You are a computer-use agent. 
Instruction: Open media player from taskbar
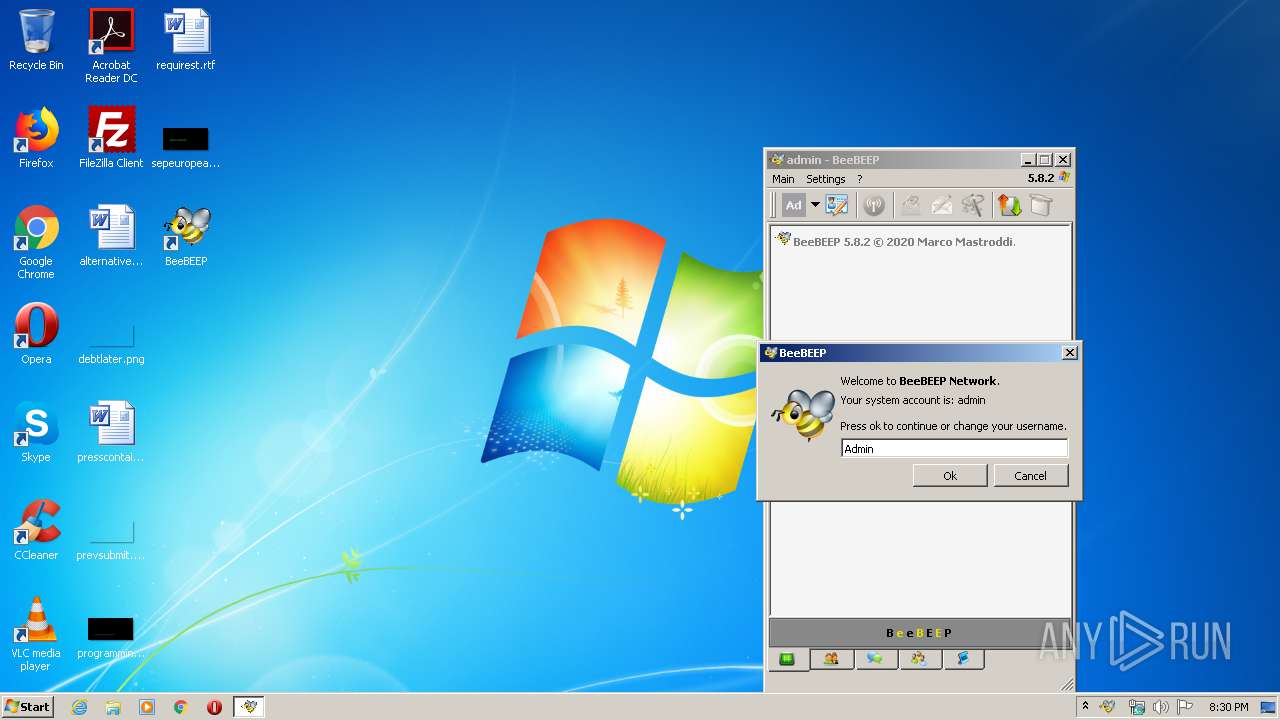coord(147,707)
